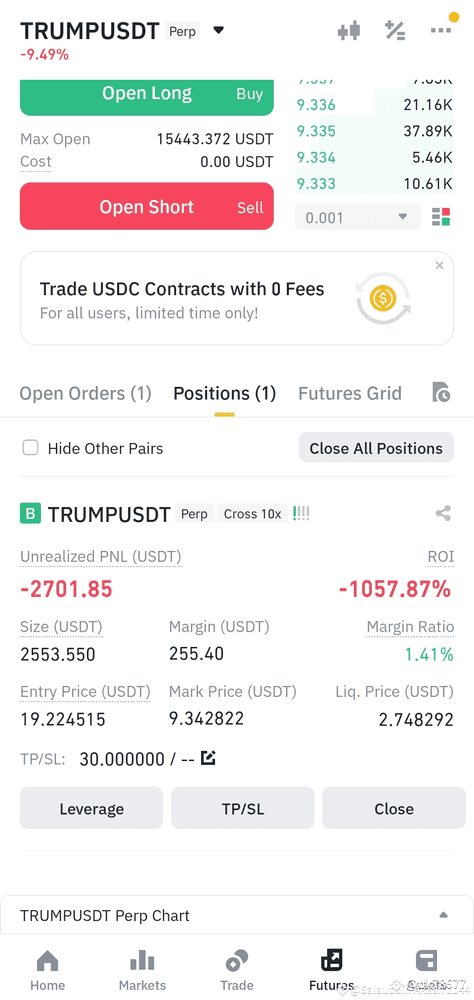
Task: Tap Close All Positions button
Action: pyautogui.click(x=376, y=448)
